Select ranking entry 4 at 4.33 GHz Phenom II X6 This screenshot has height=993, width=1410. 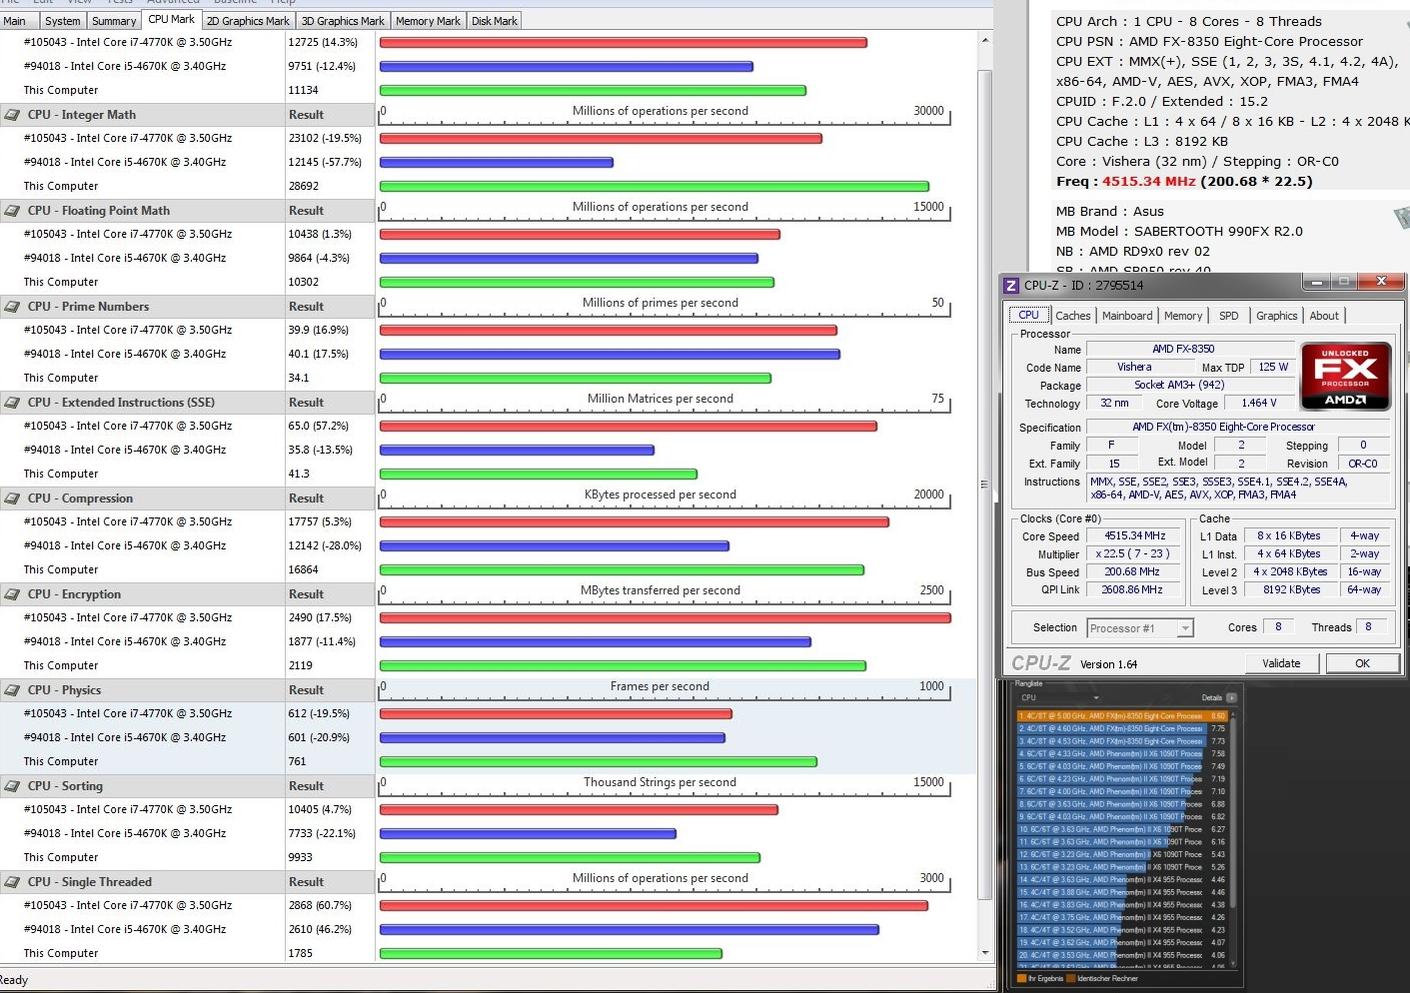[x=1122, y=754]
